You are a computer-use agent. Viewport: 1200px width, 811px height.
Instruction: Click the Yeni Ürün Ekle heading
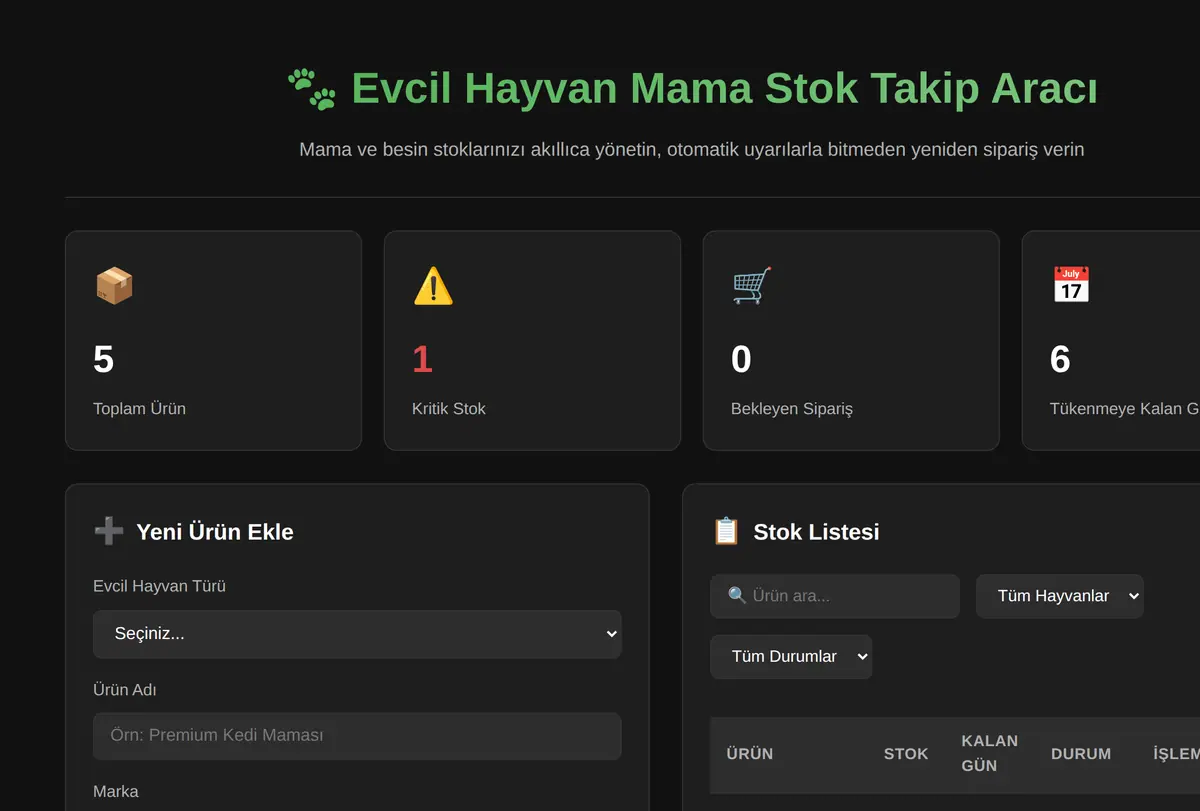pos(215,532)
